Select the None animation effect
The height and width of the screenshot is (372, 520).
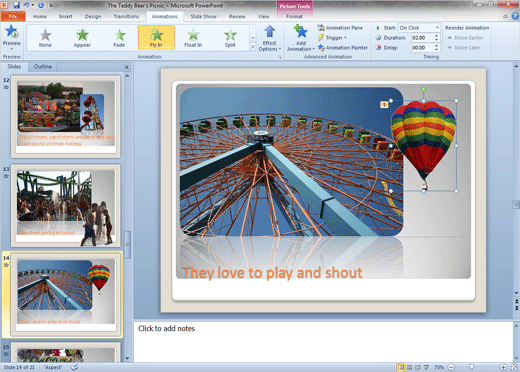pyautogui.click(x=45, y=38)
